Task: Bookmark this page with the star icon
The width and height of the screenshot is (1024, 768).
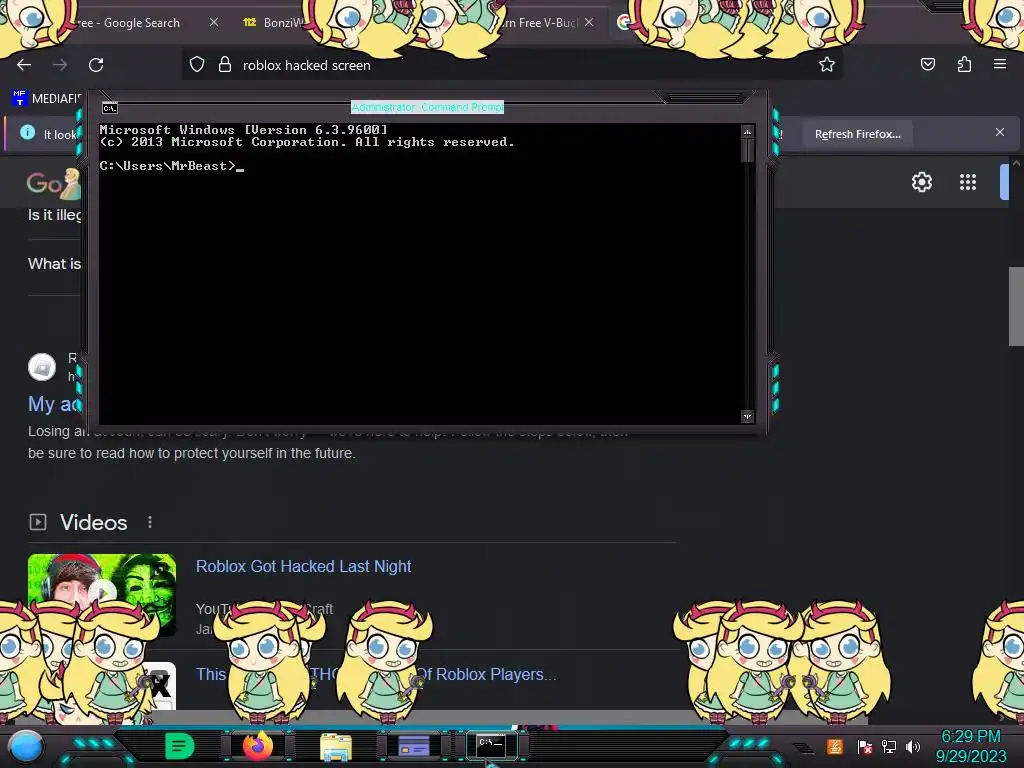Action: (827, 65)
